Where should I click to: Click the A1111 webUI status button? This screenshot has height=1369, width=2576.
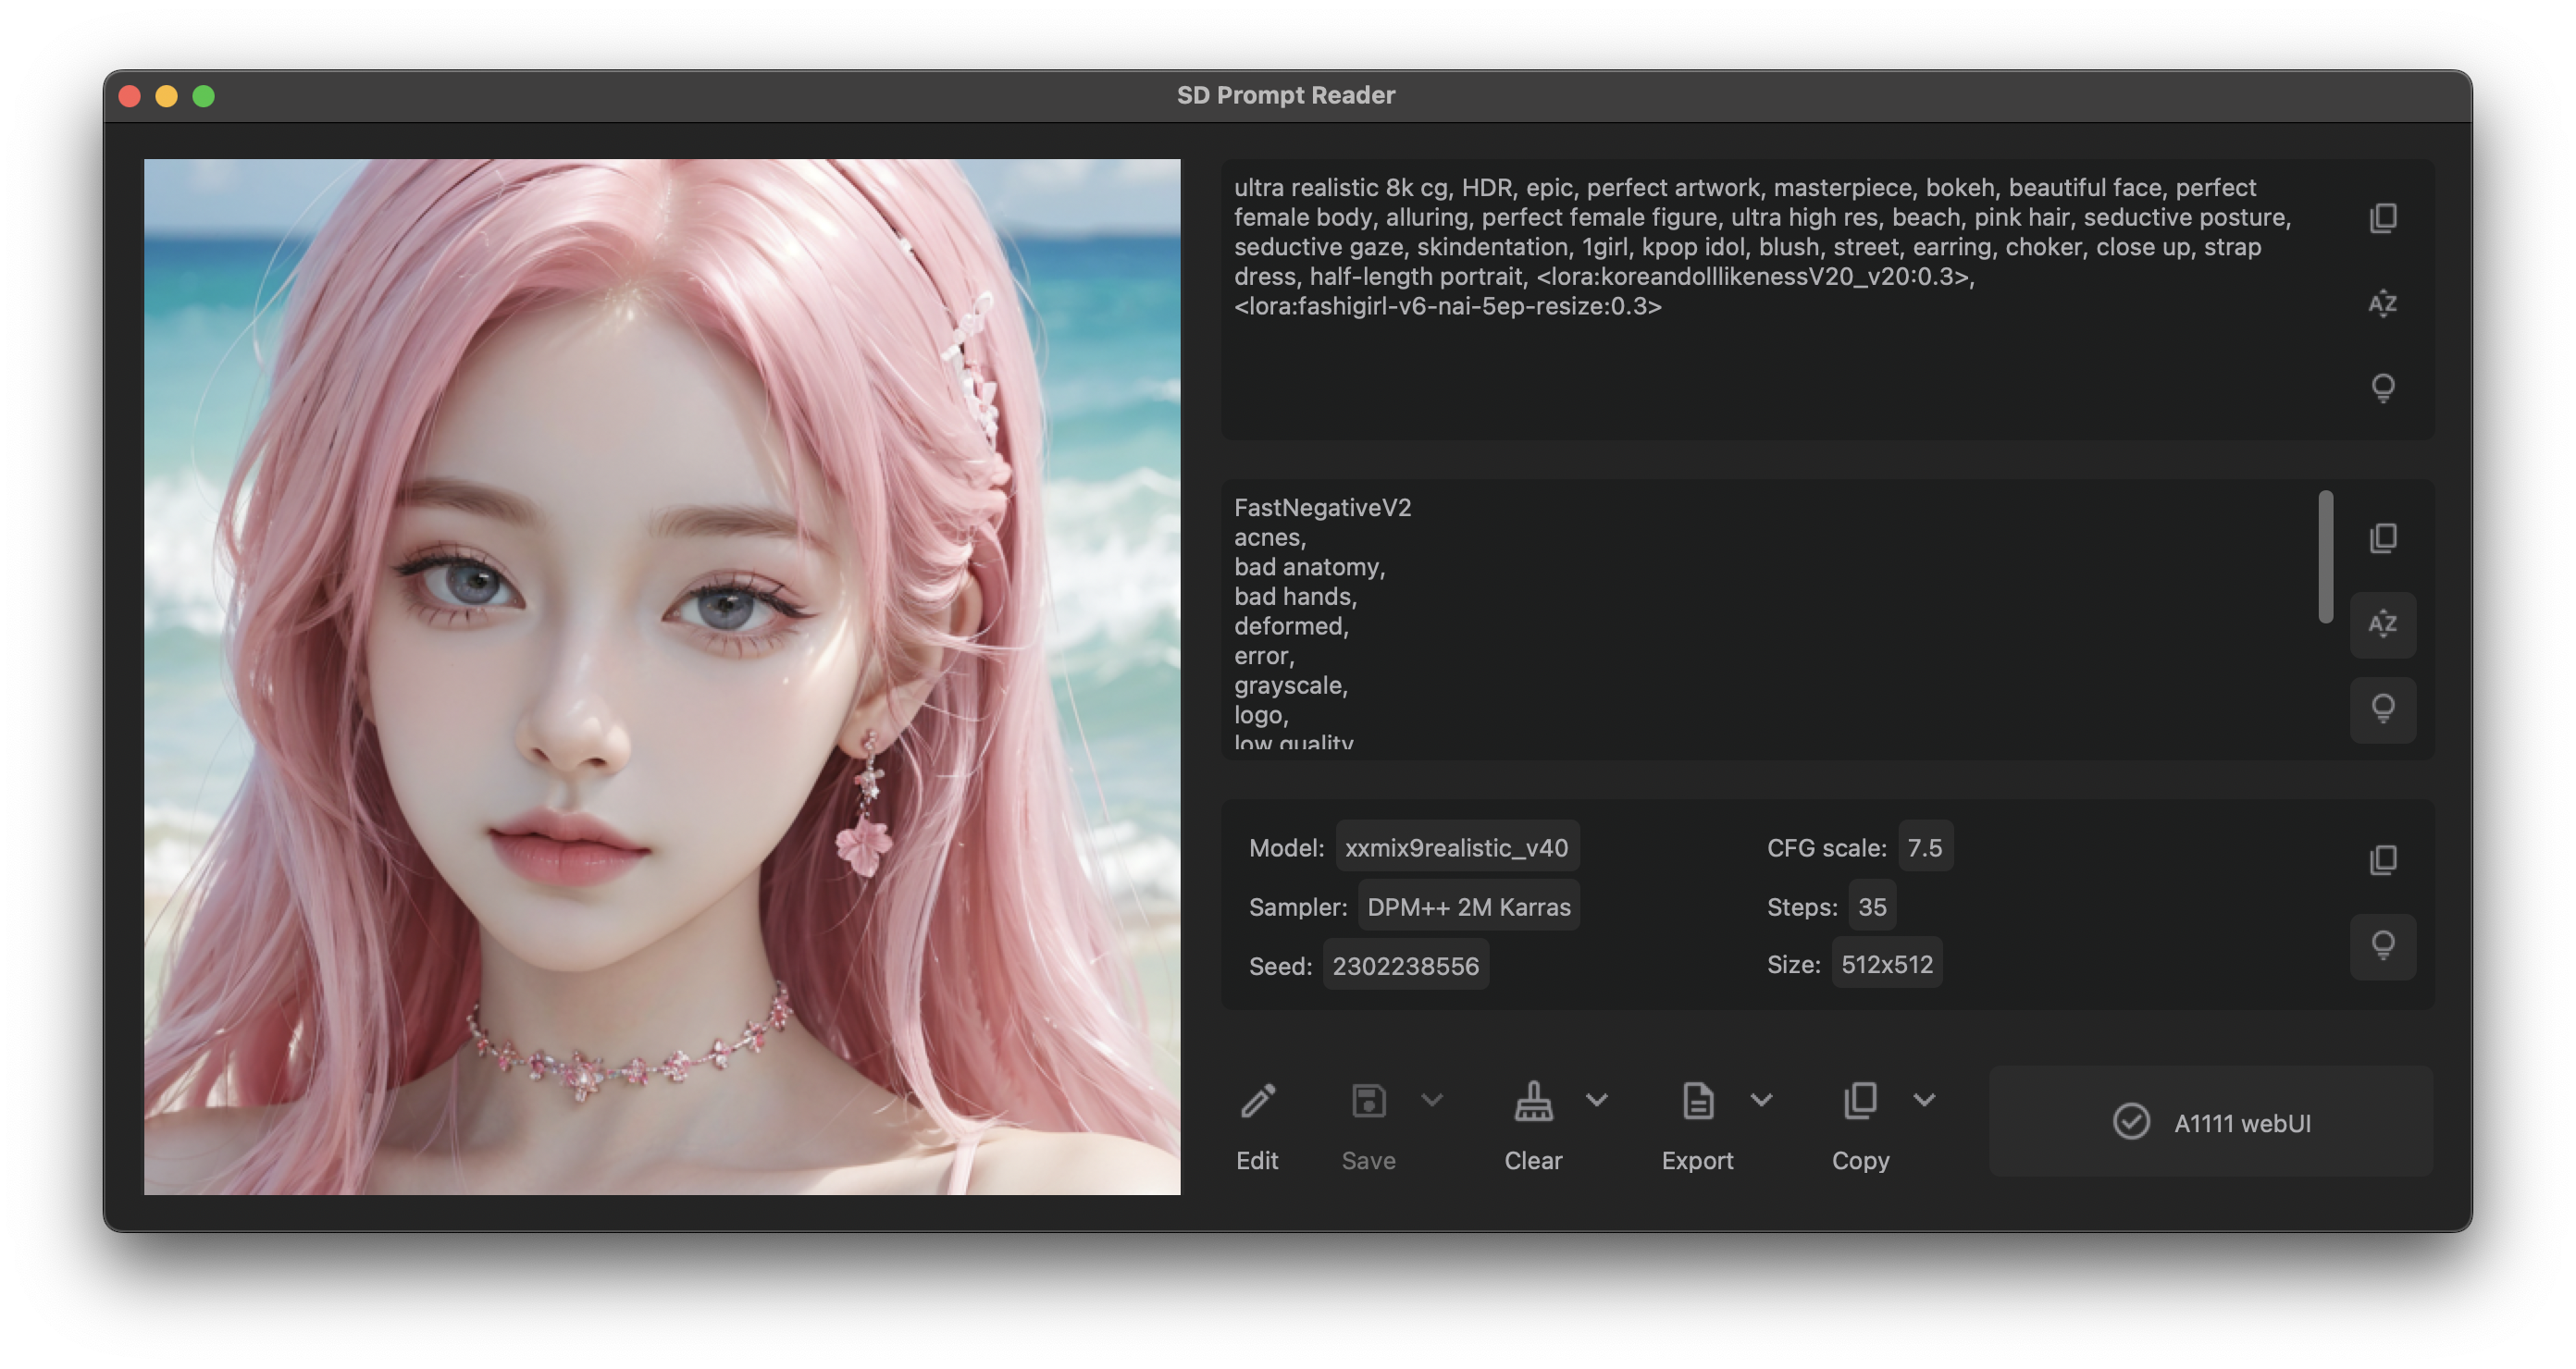(x=2211, y=1122)
